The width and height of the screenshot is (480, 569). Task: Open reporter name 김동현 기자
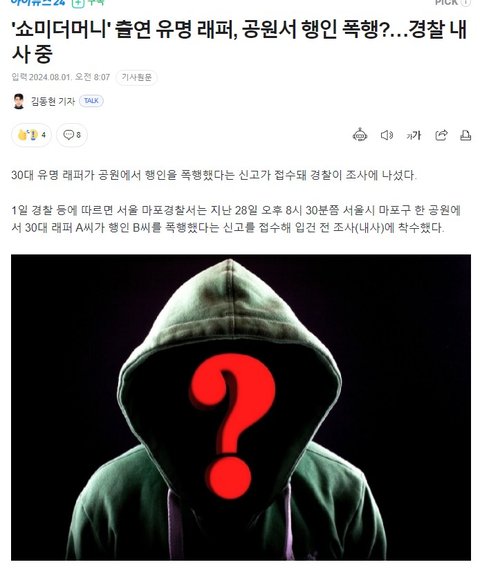coord(53,101)
